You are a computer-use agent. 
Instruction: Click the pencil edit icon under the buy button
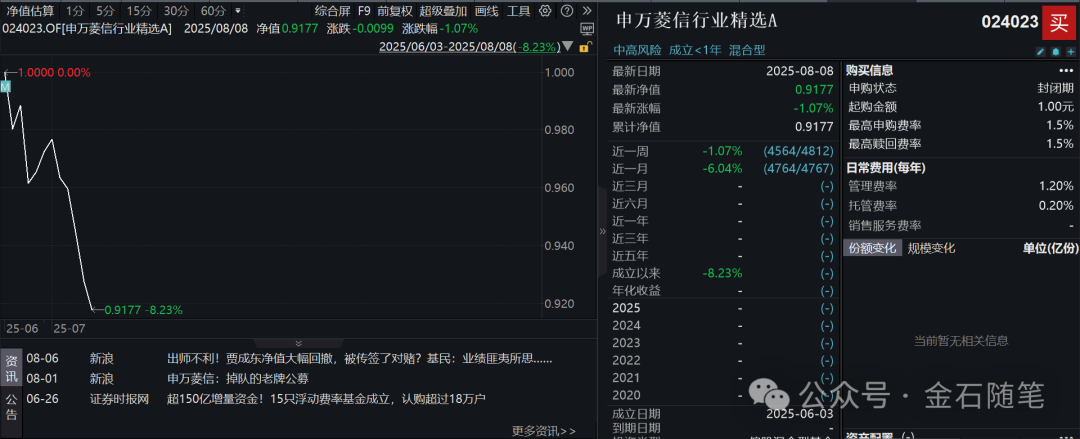[1041, 52]
